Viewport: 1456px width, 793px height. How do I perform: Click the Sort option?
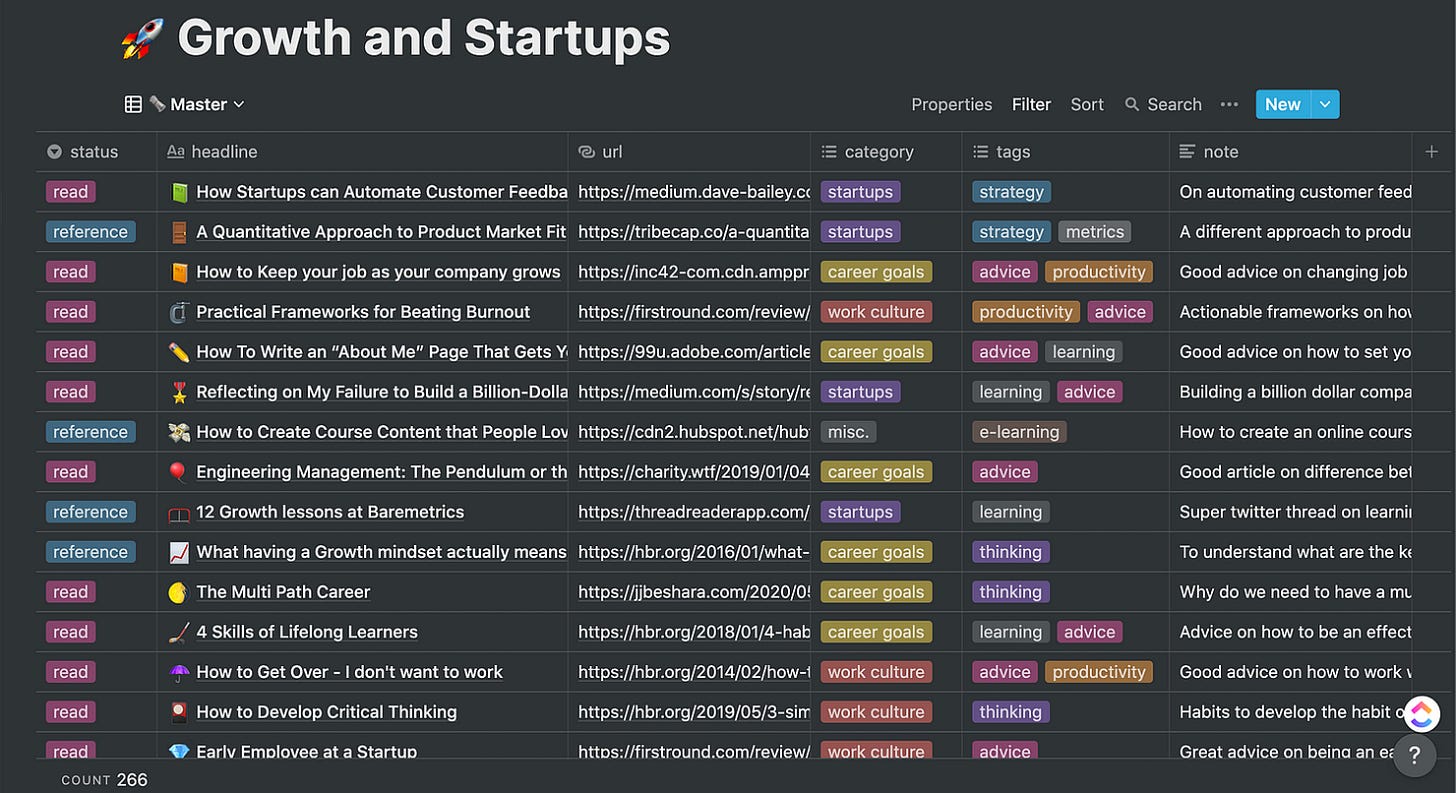point(1087,104)
